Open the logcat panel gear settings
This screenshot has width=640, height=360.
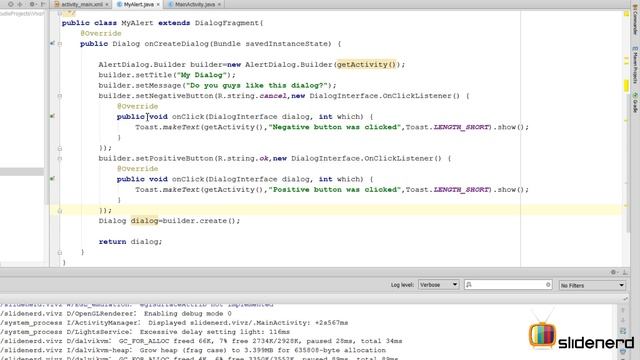pyautogui.click(x=613, y=272)
